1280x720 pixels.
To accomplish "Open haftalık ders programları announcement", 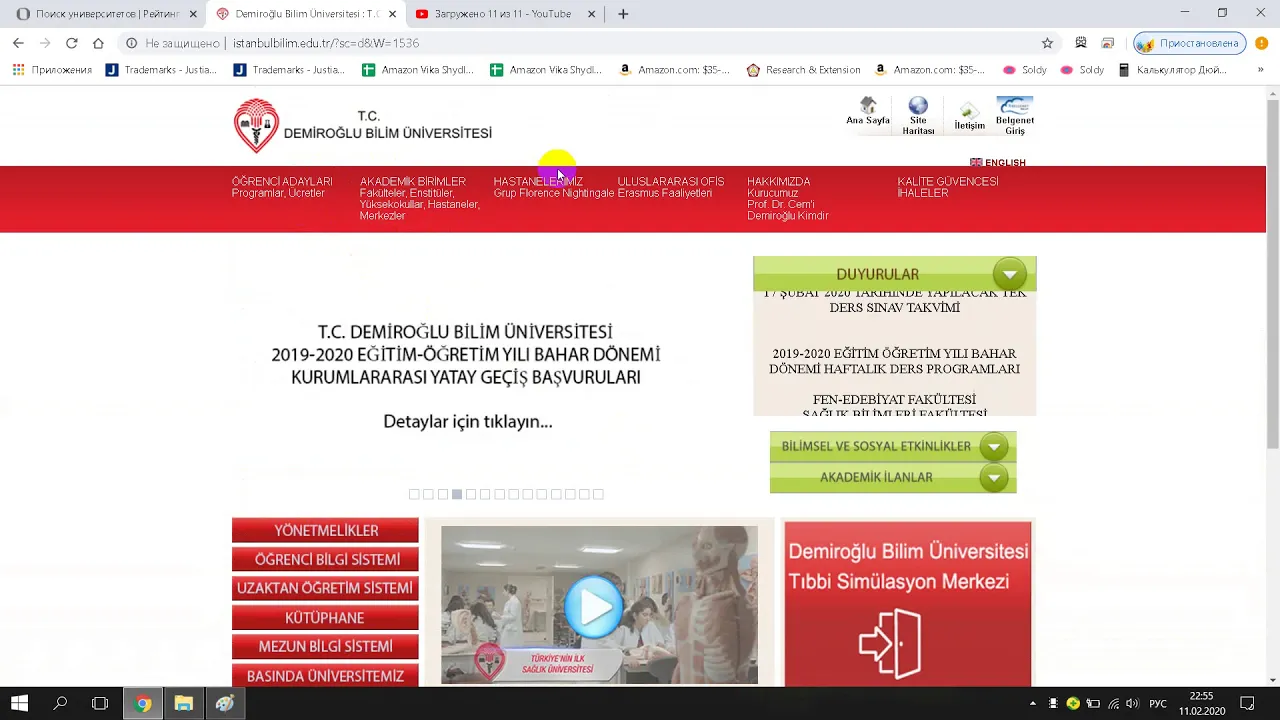I will pos(894,361).
